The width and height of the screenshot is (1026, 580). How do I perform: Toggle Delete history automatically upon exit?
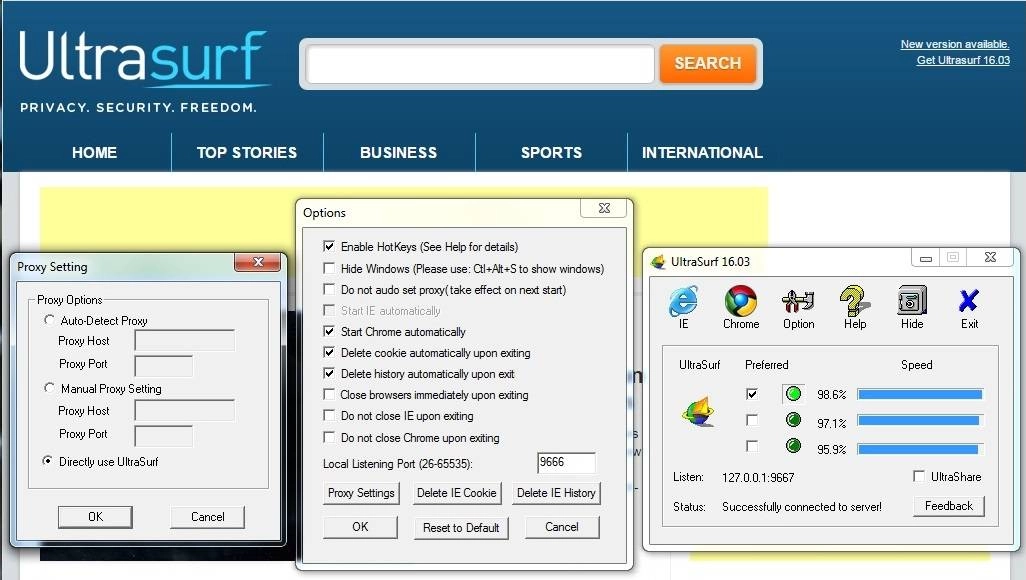(329, 373)
